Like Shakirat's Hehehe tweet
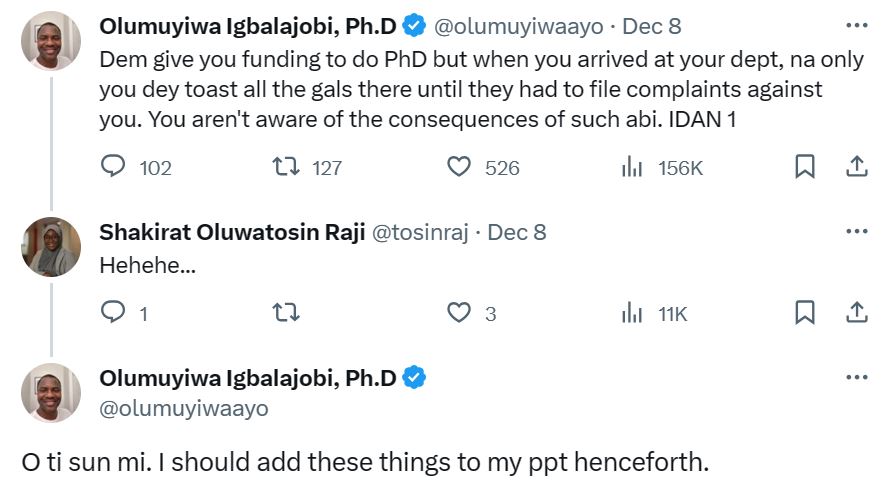The image size is (893, 487). tap(459, 314)
